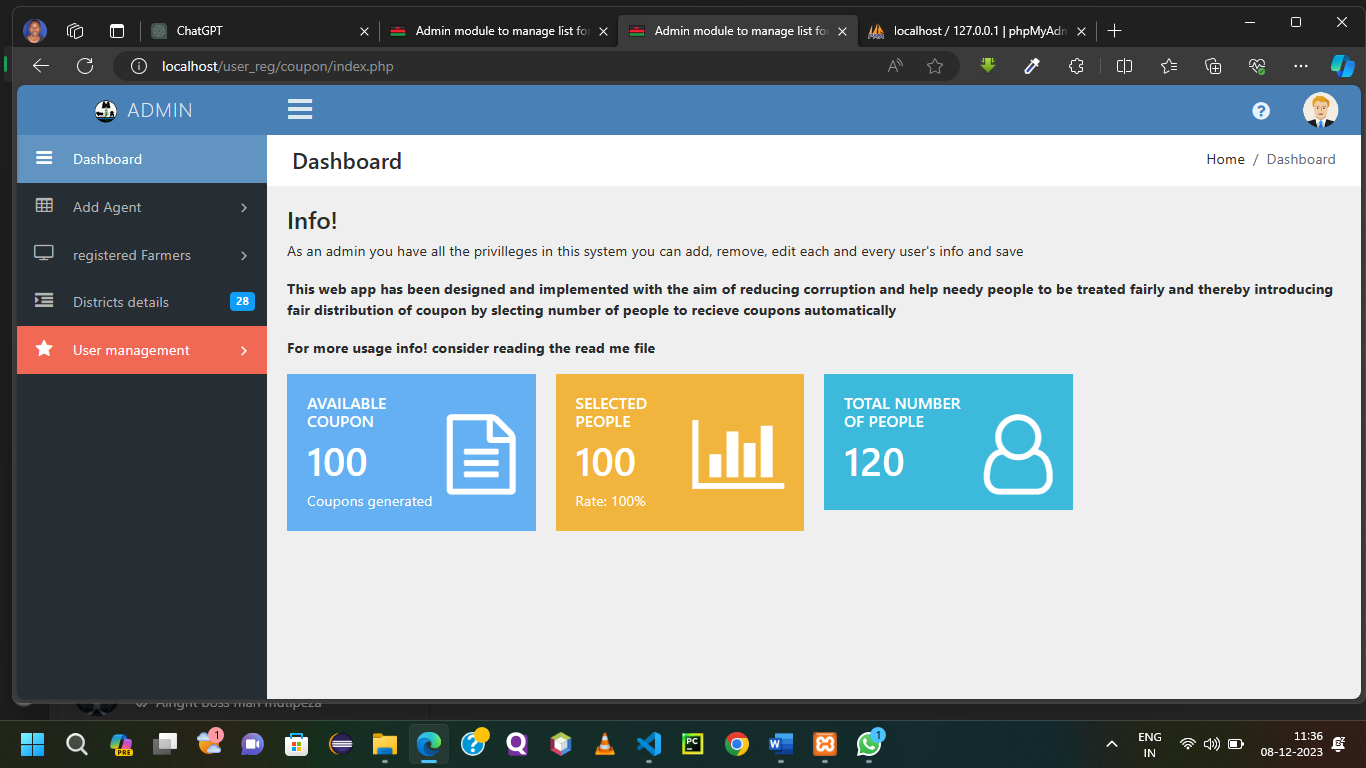The width and height of the screenshot is (1366, 768).
Task: Open the admin profile avatar
Action: tap(1321, 110)
